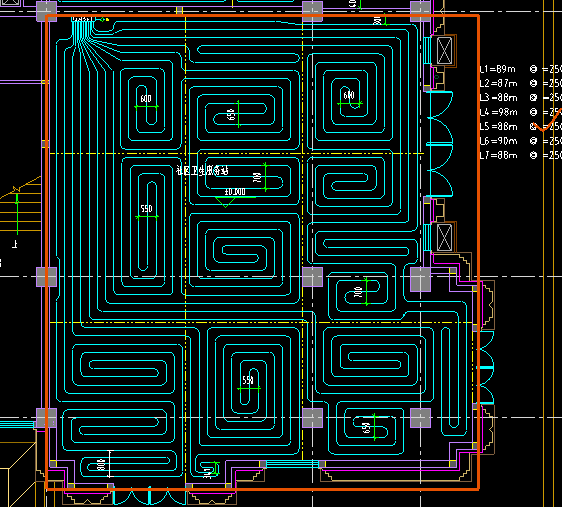Click the L4=98m loop length text
The image size is (562, 507).
coord(498,112)
